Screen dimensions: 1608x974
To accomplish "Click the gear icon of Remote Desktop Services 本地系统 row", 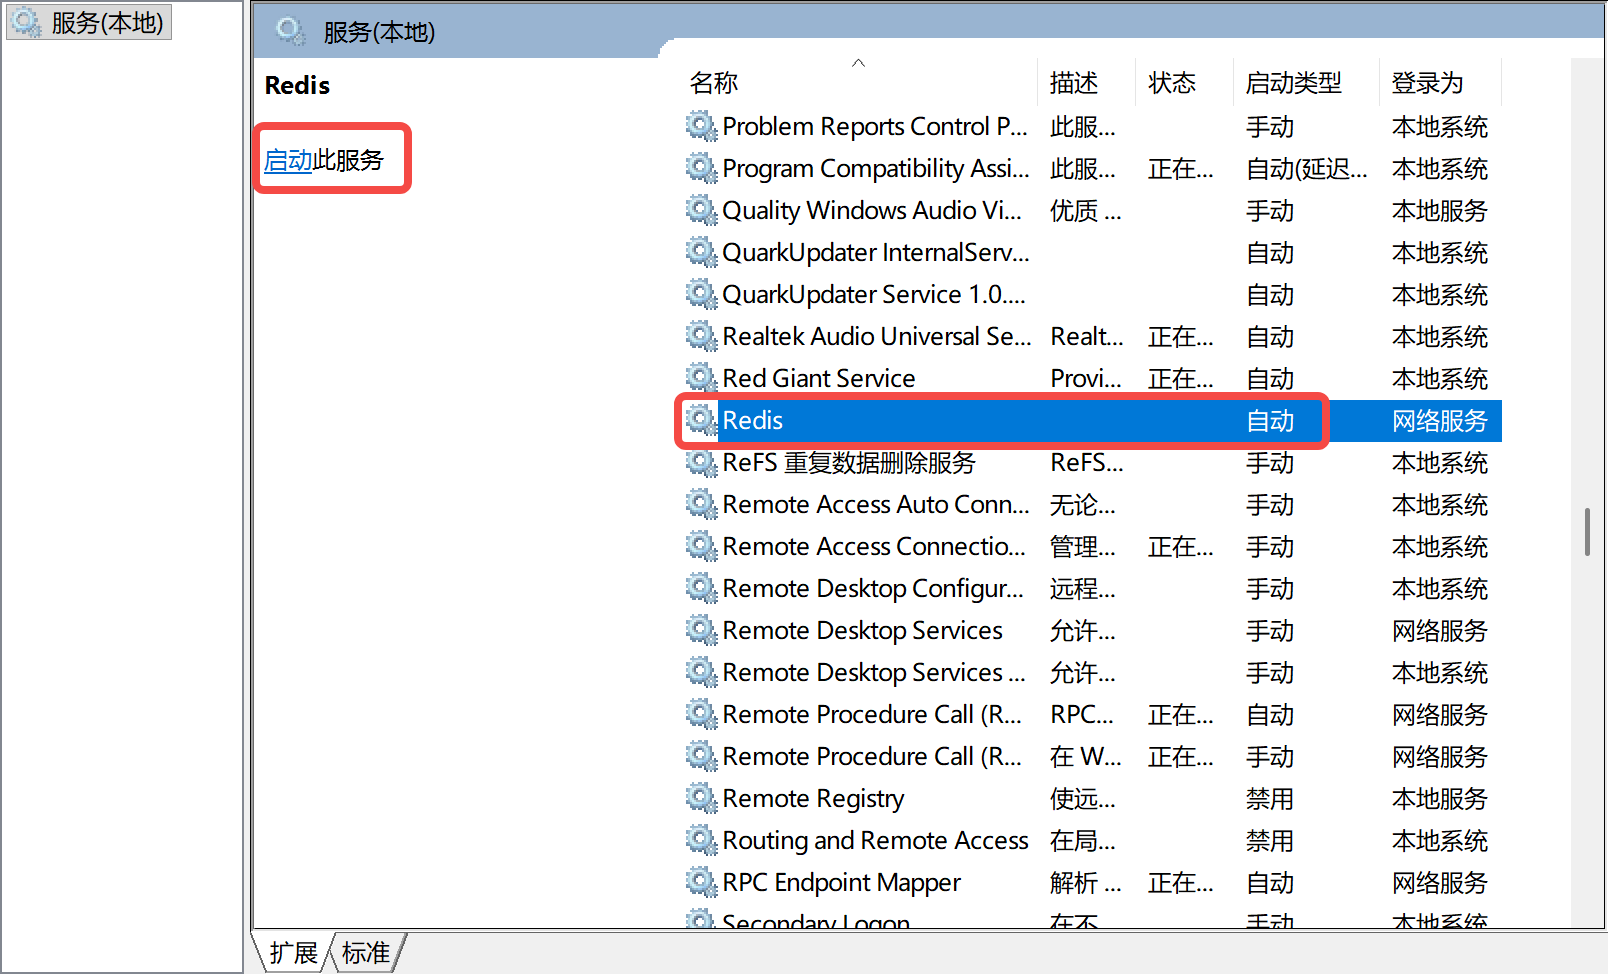I will [701, 673].
